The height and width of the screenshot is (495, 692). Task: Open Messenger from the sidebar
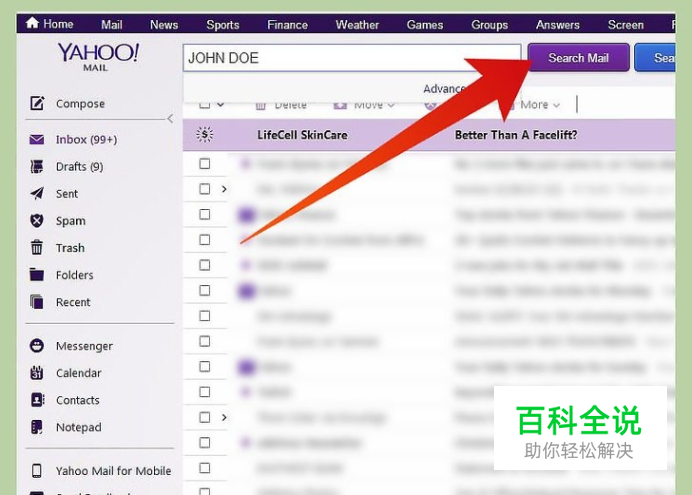coord(84,346)
